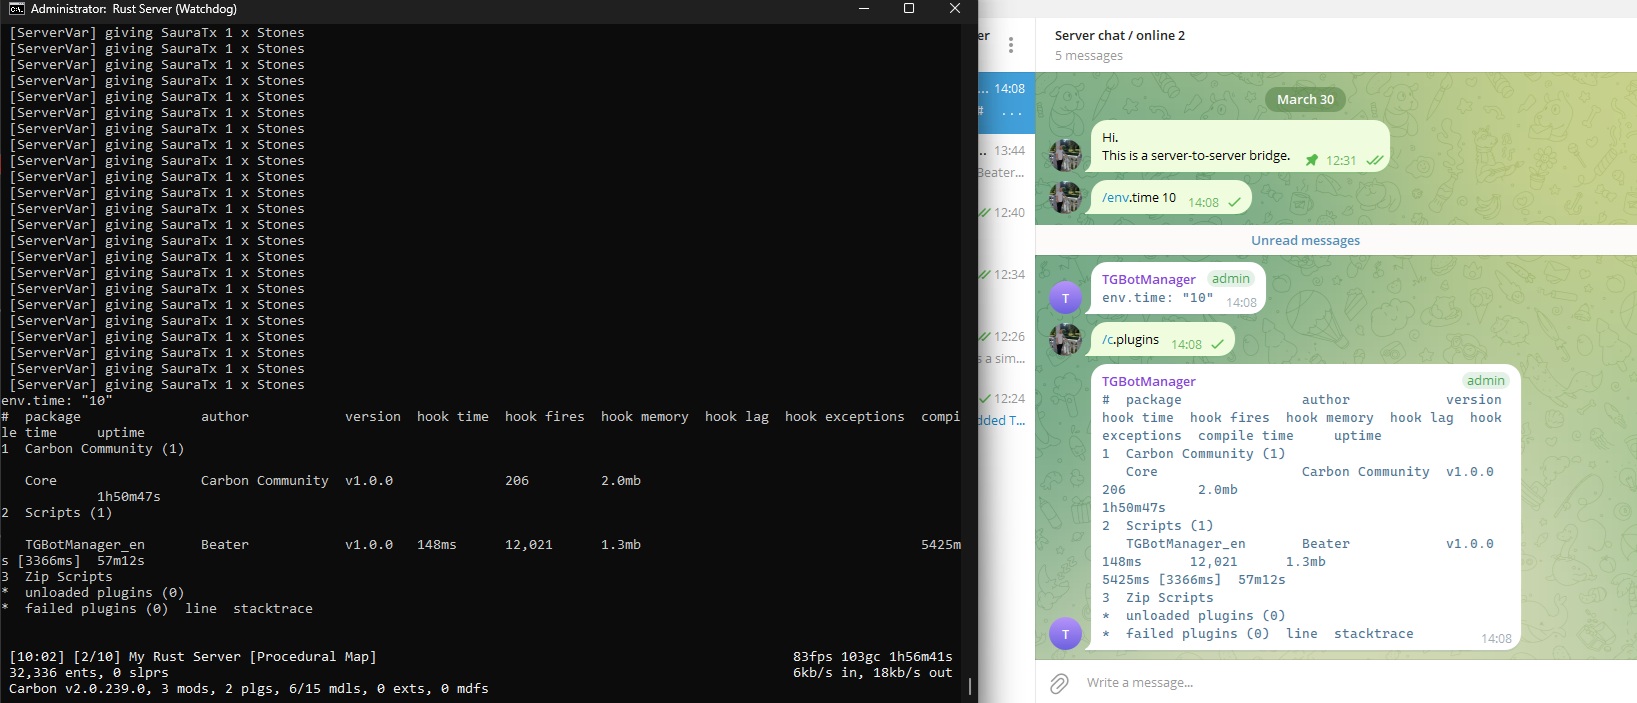Click the user photo avatar beside the Hi message
Viewport: 1637px width, 703px height.
pos(1065,156)
